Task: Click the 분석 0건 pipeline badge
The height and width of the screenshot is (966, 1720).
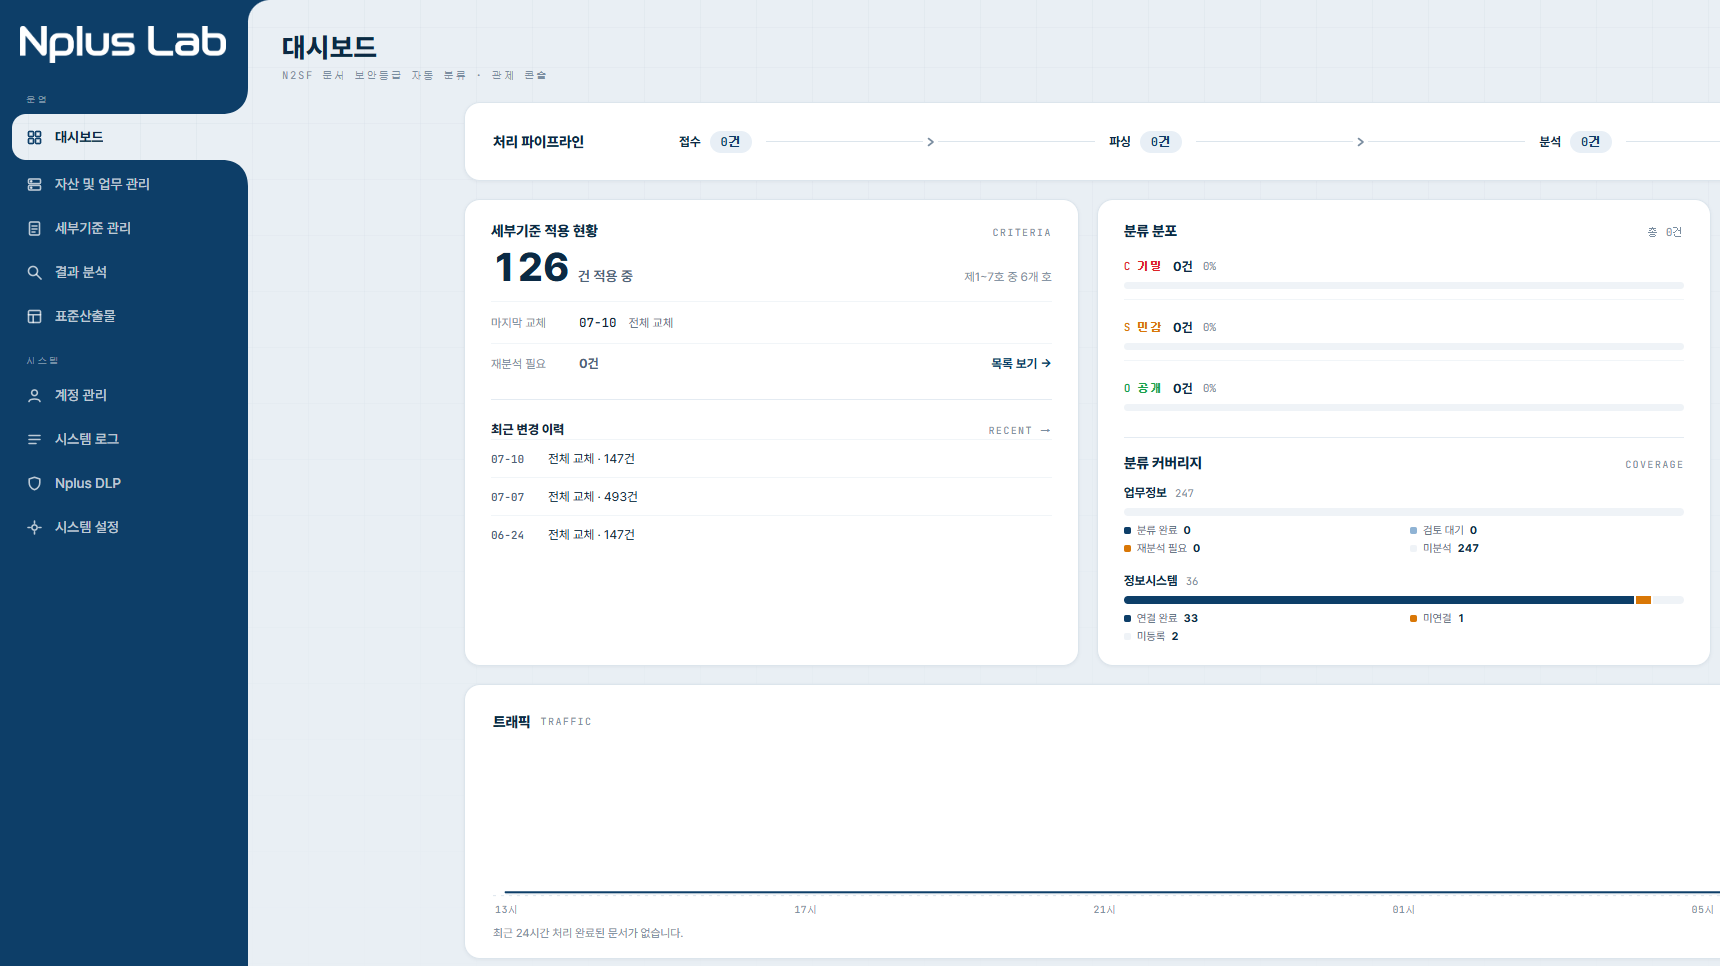Action: click(x=1591, y=142)
